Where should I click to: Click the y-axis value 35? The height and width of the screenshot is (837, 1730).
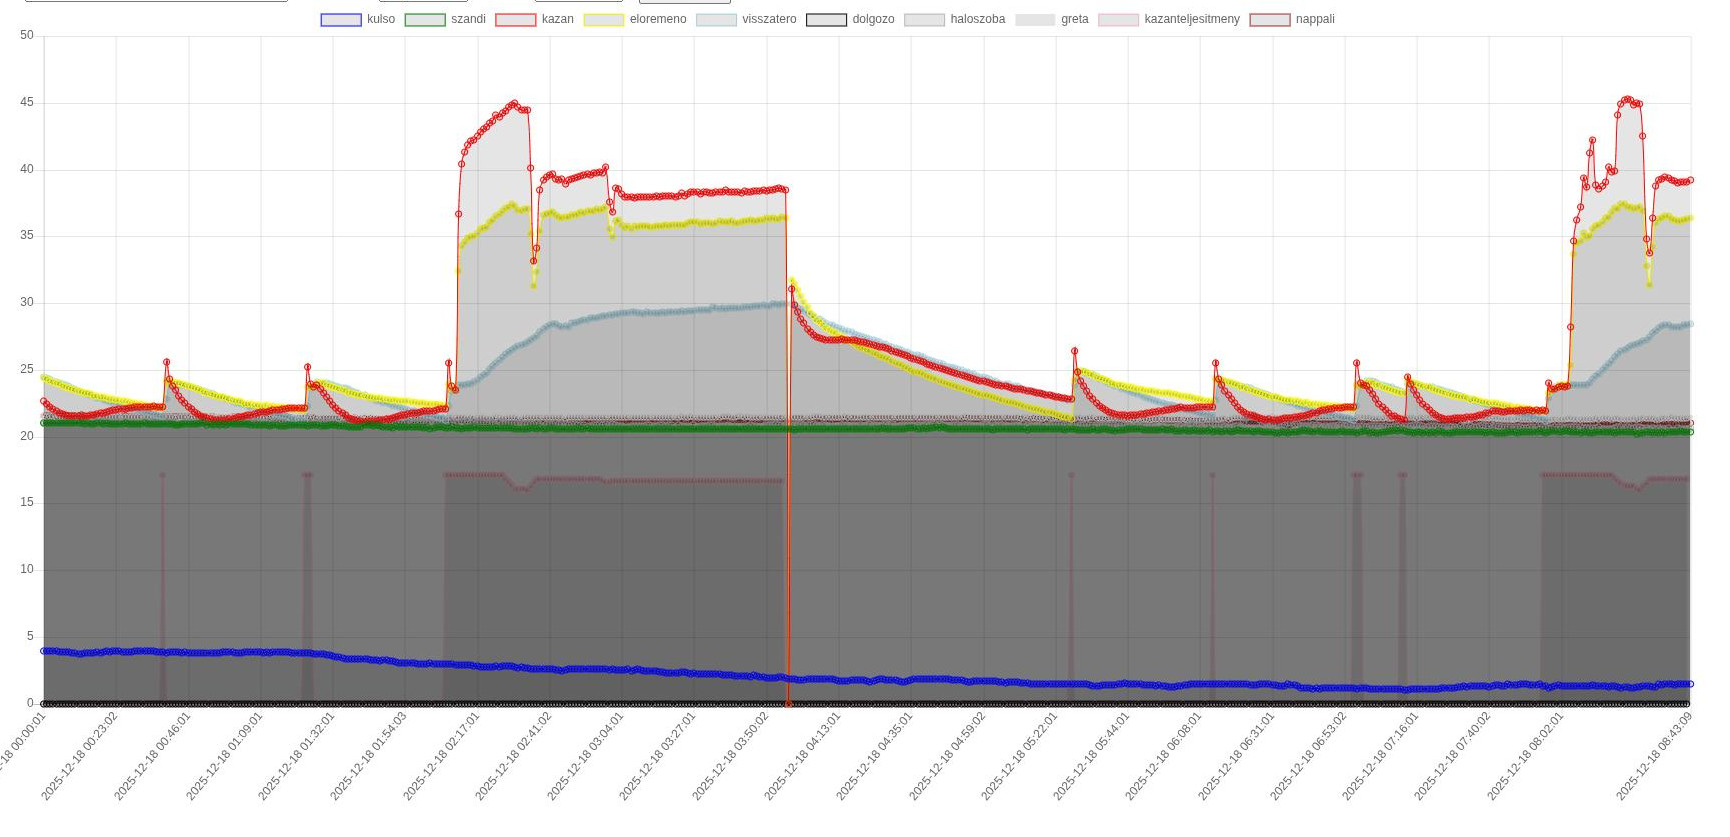[x=27, y=236]
